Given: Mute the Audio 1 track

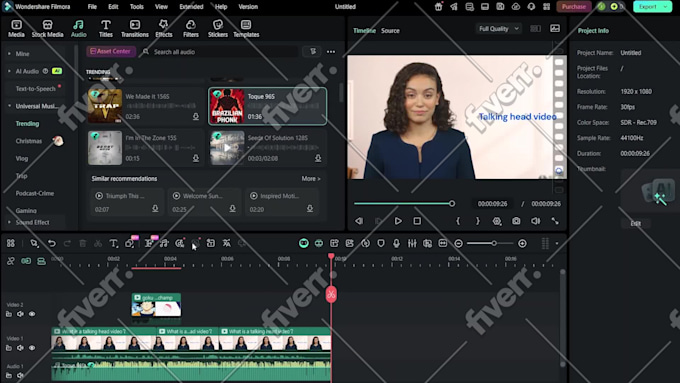Looking at the screenshot, I should coord(20,375).
